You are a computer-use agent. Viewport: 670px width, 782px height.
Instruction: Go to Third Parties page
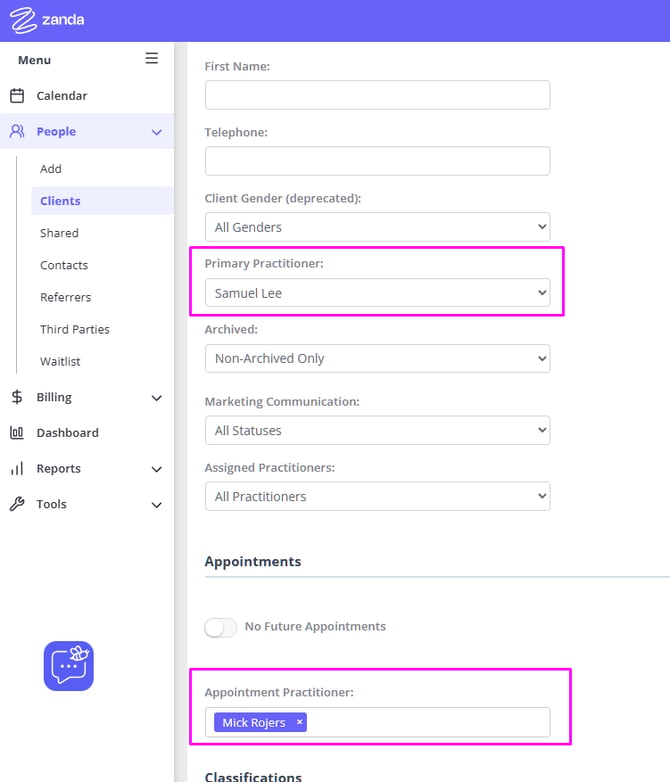coord(75,329)
